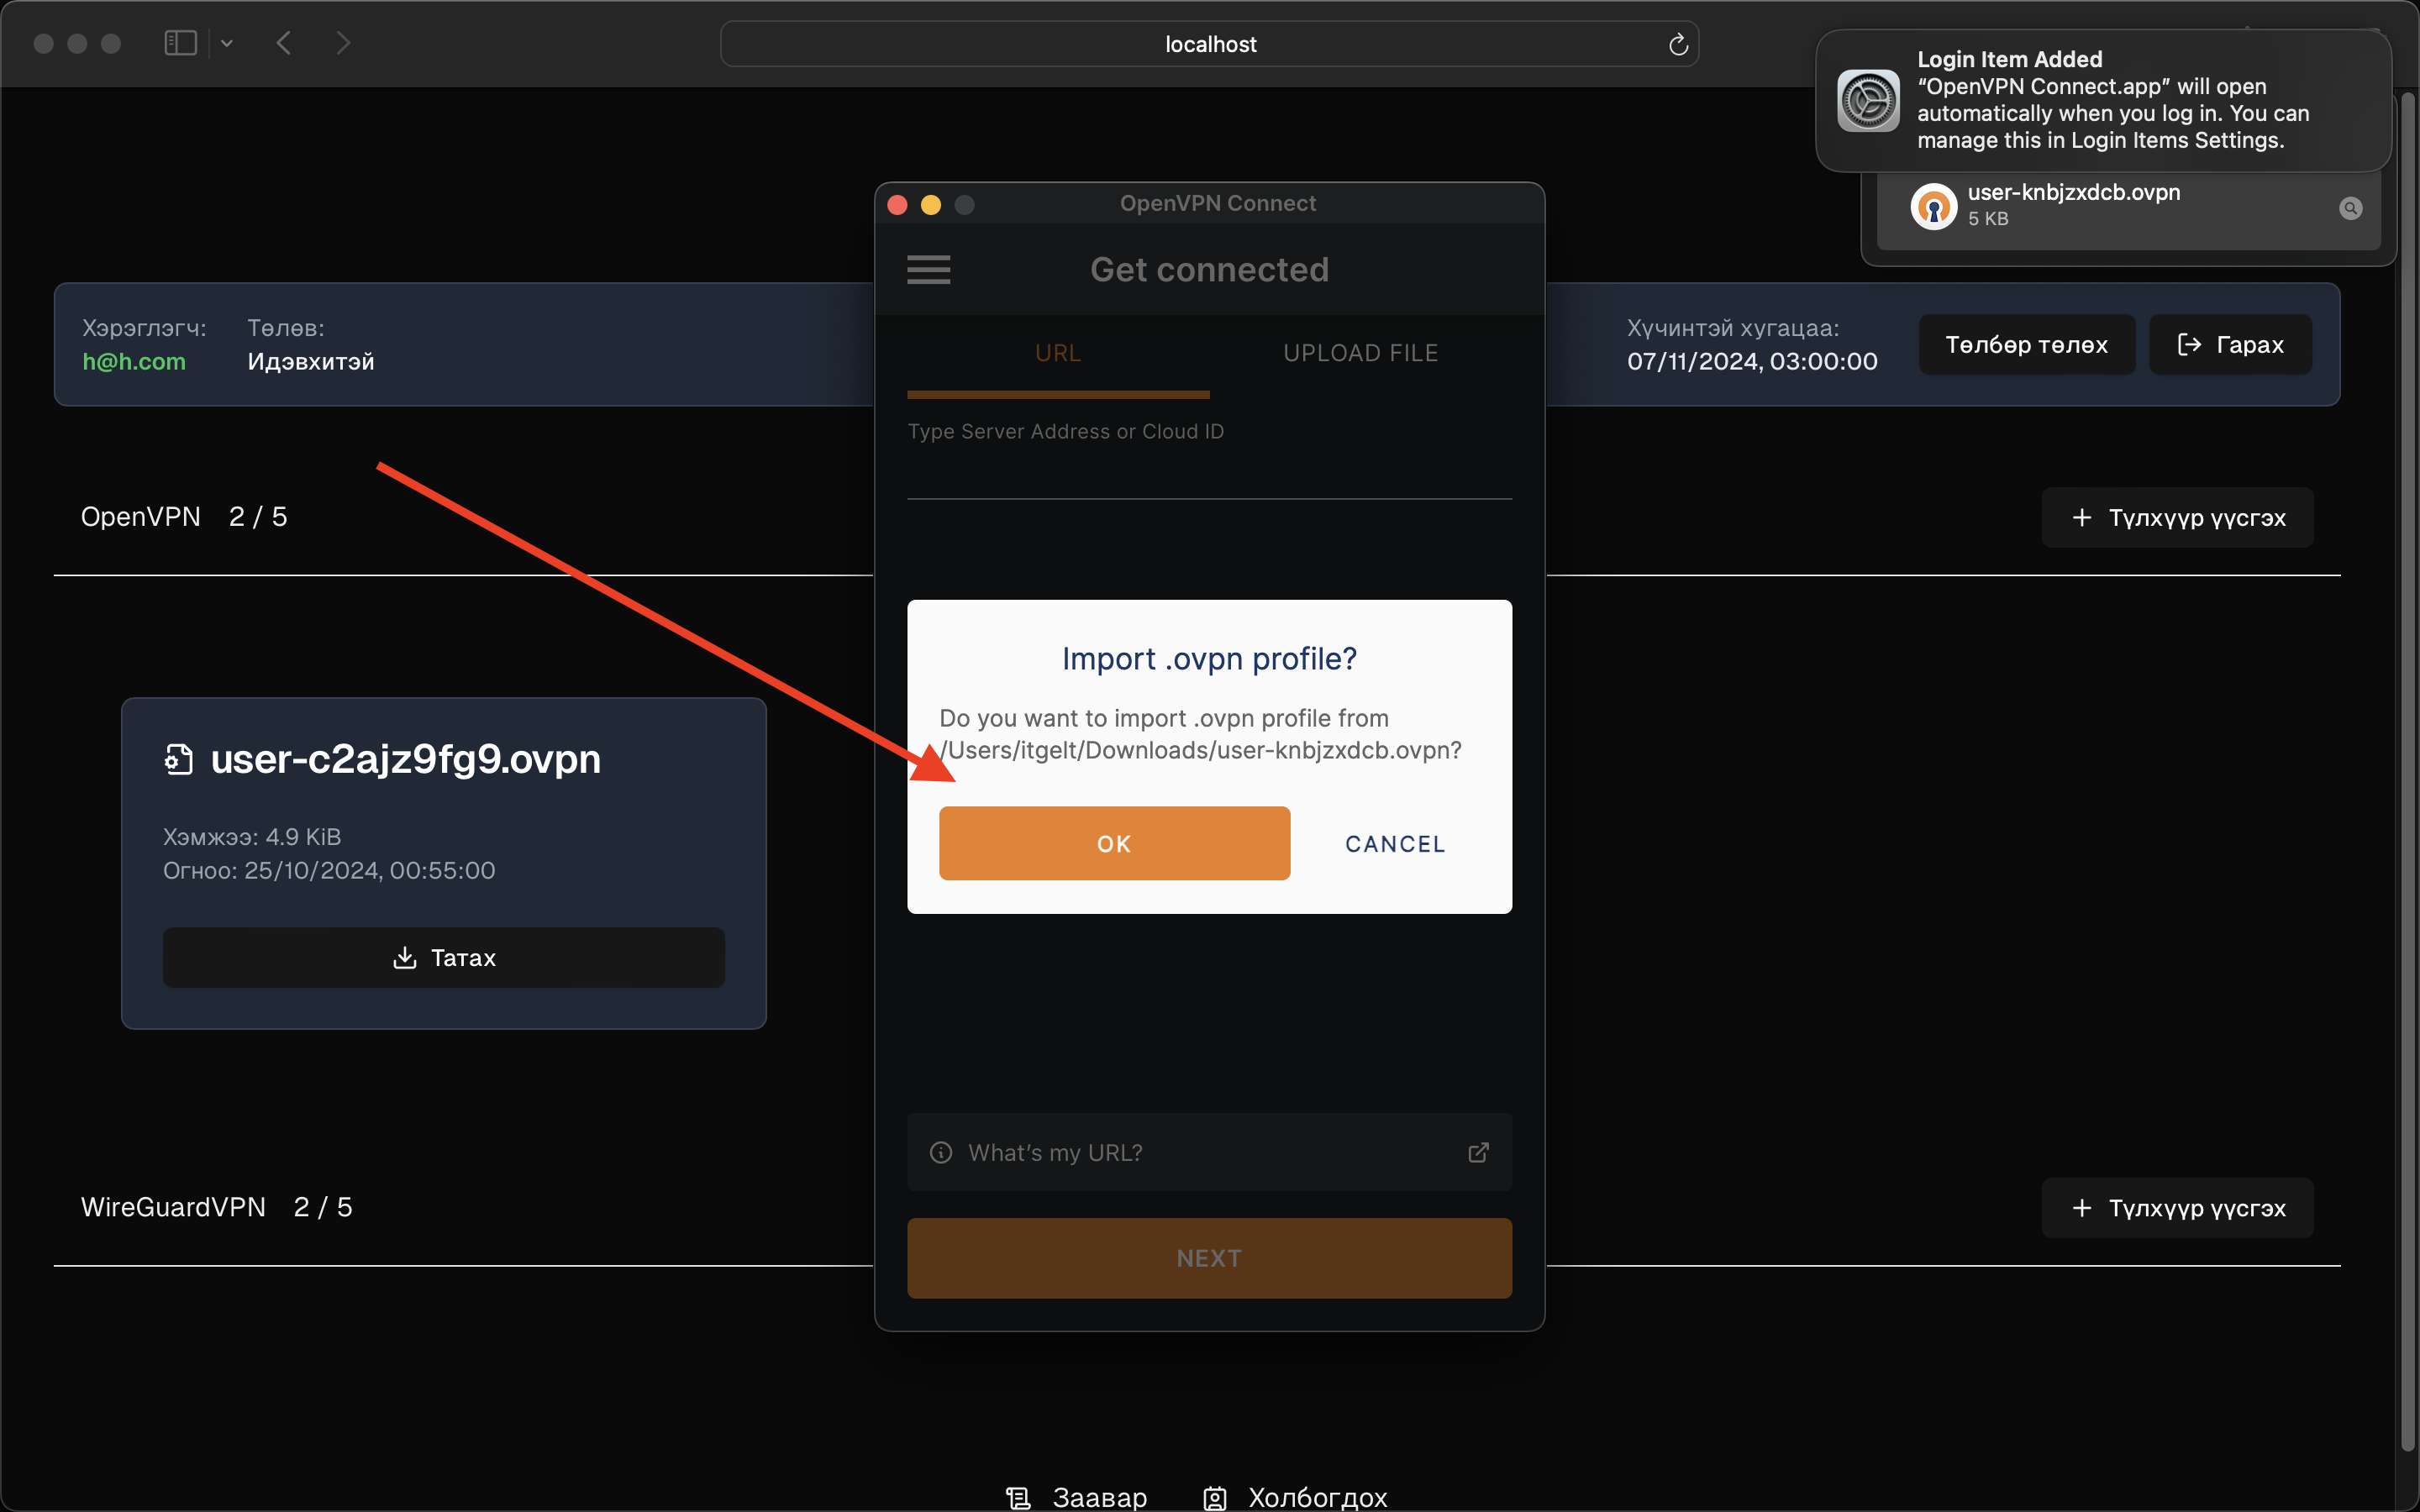Cancel the .ovpn profile import

point(1395,844)
